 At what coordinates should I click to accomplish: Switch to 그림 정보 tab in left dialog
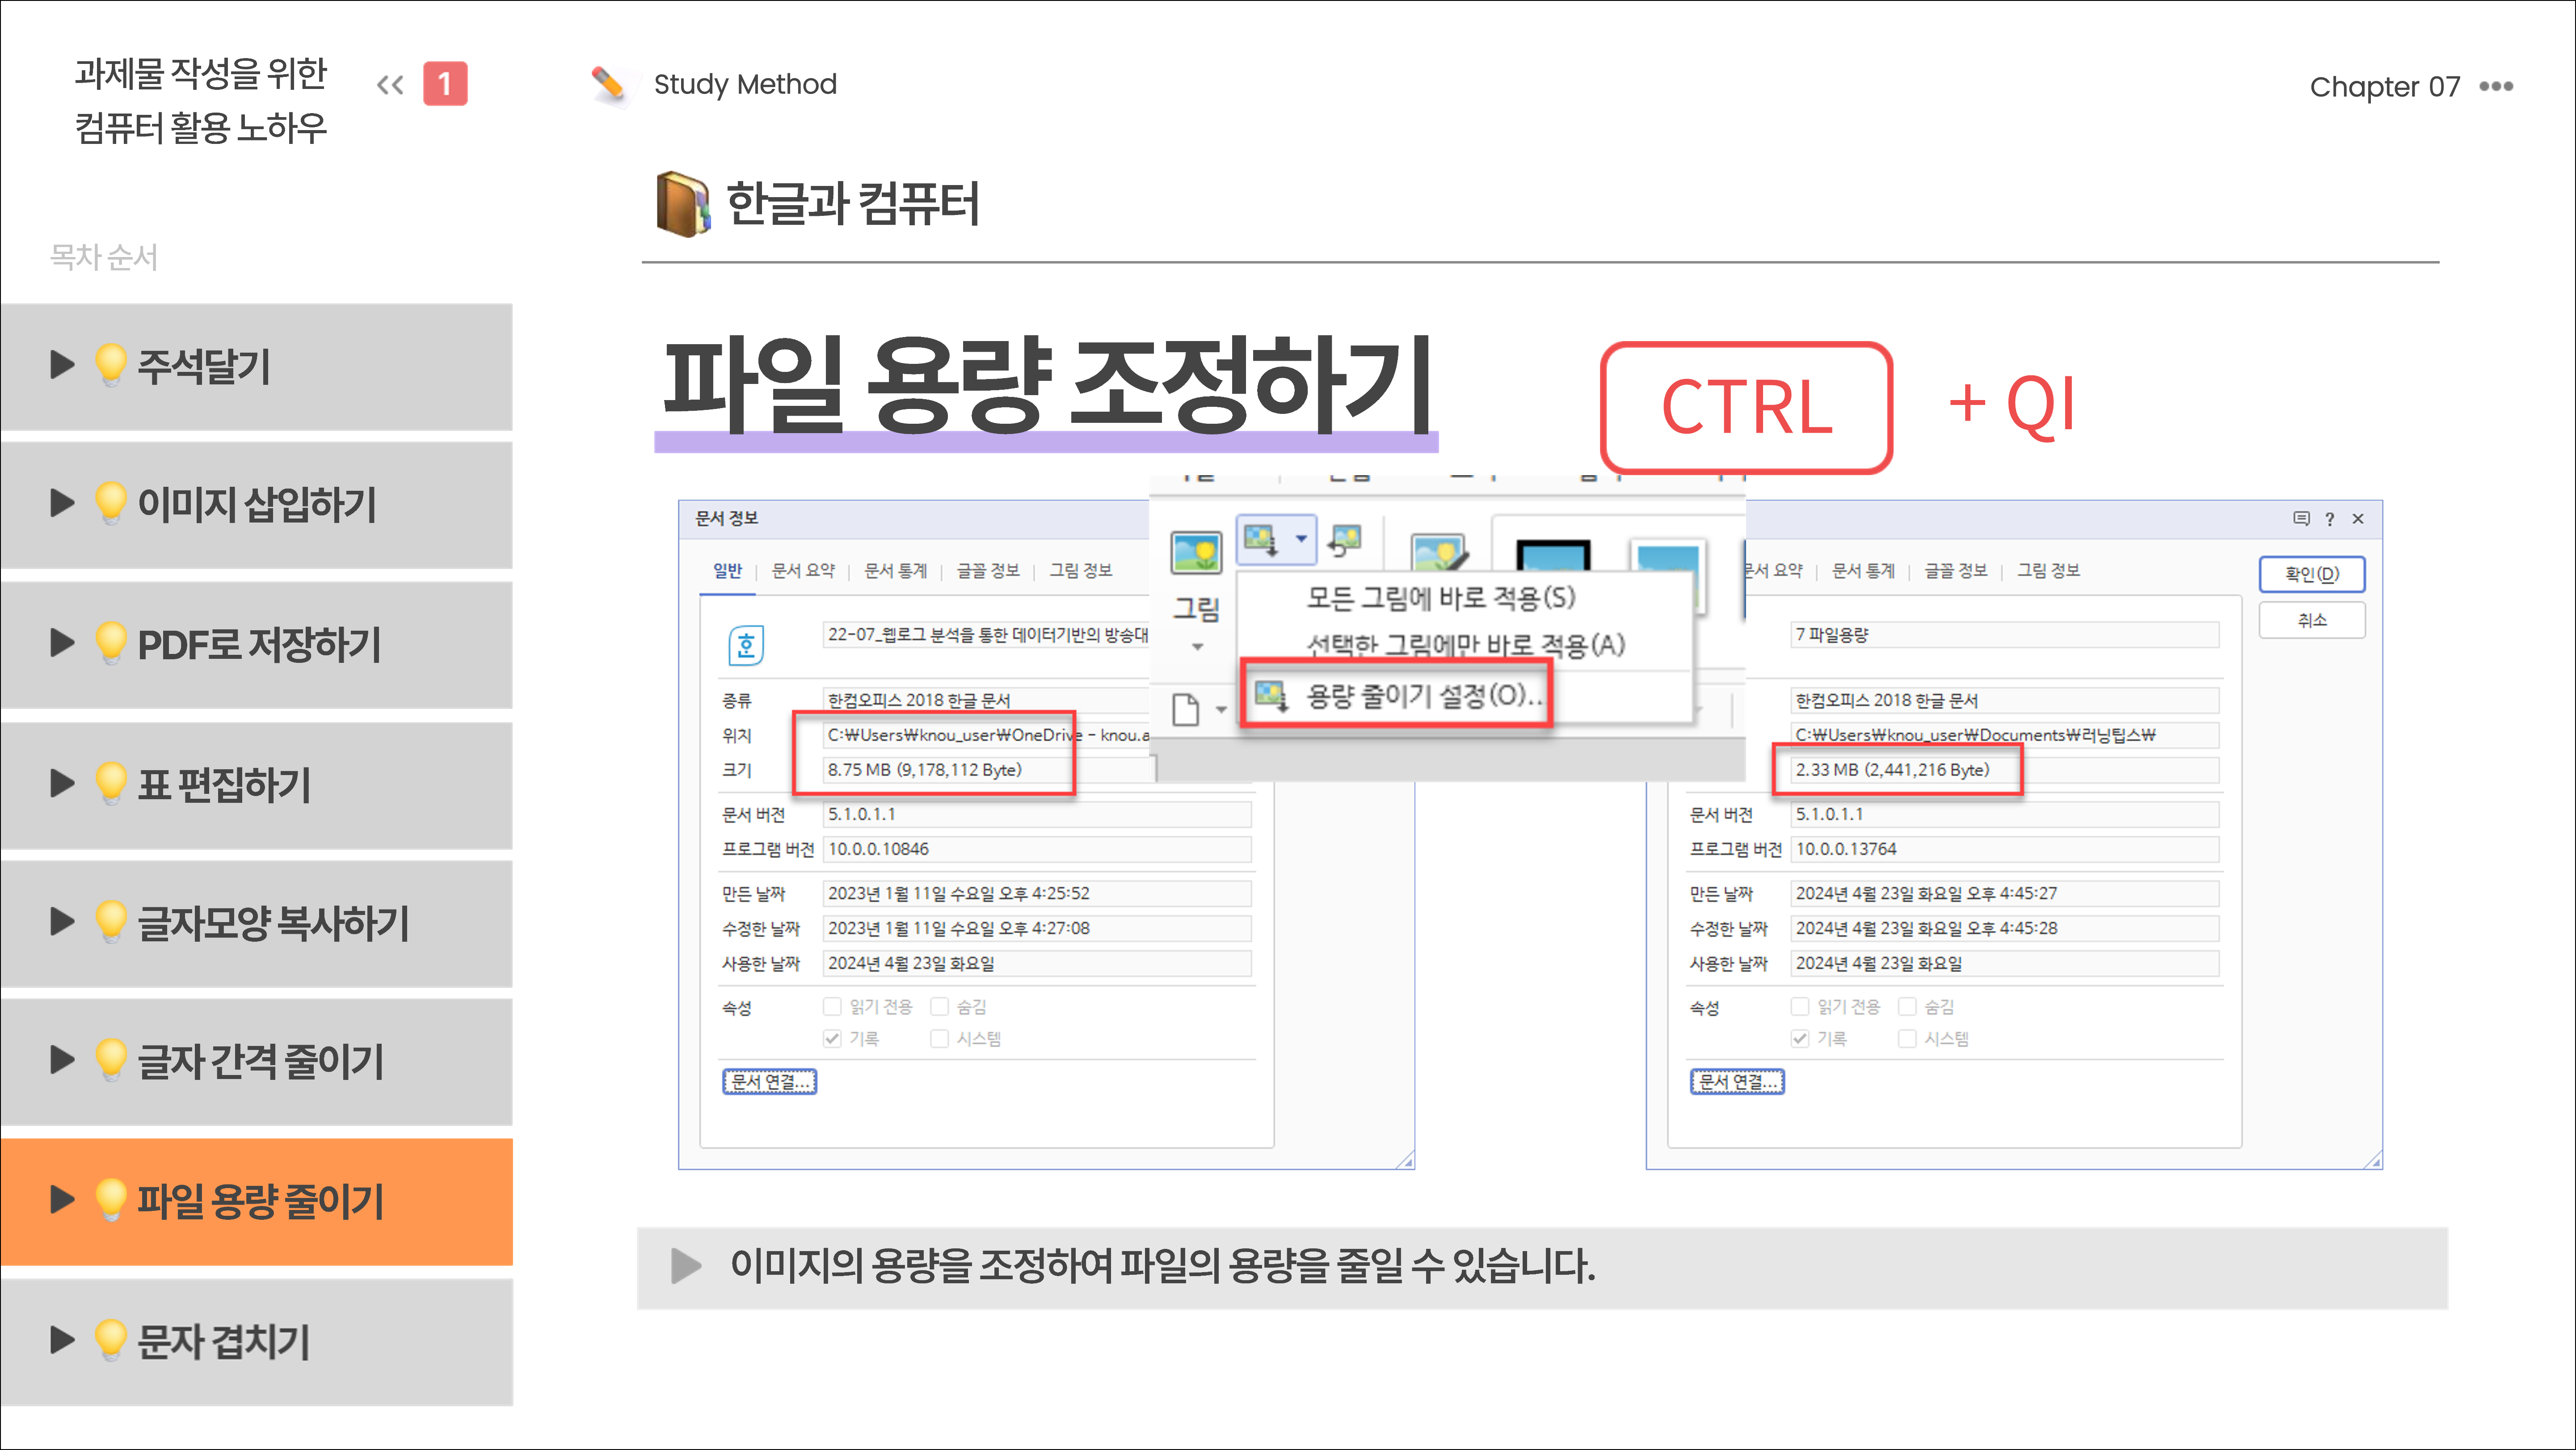(1080, 570)
